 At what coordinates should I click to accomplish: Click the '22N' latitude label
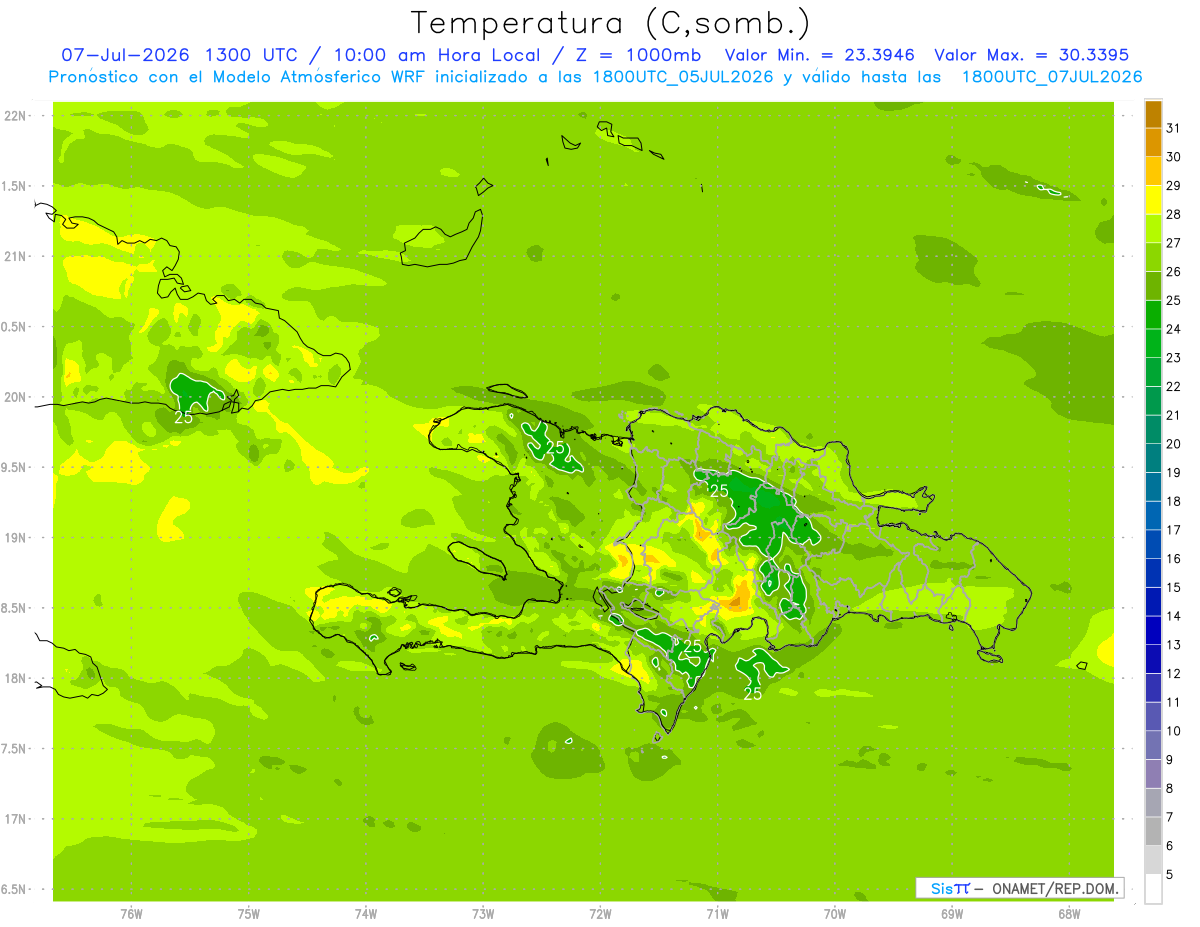pos(17,116)
